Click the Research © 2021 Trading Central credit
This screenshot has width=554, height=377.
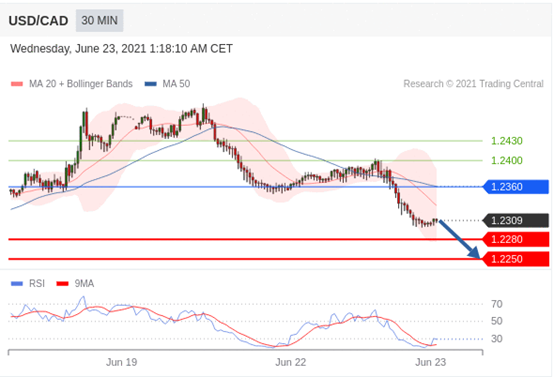click(x=473, y=84)
